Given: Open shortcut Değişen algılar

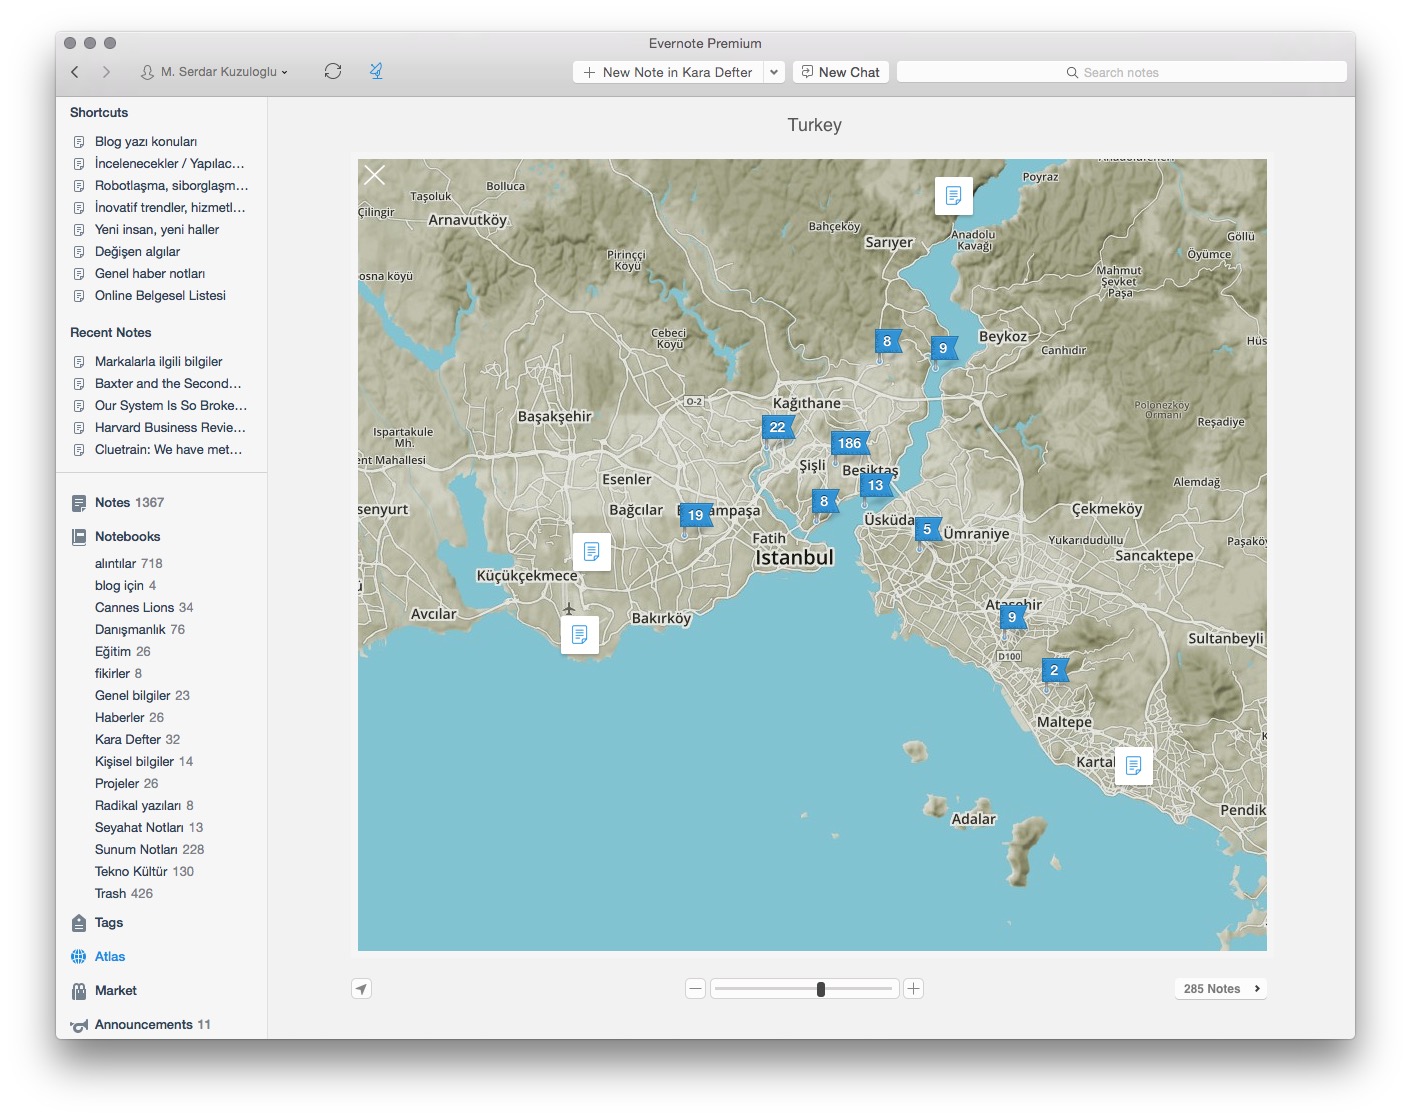Looking at the screenshot, I should coord(137,252).
